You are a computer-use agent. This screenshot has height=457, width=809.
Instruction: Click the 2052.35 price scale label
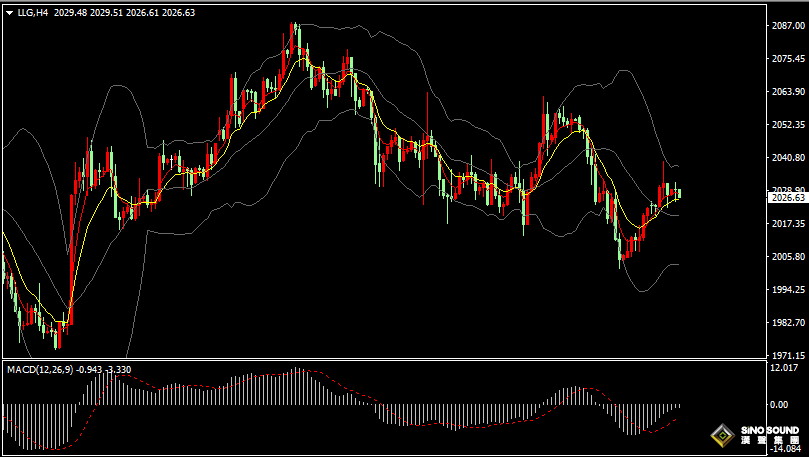(x=788, y=125)
